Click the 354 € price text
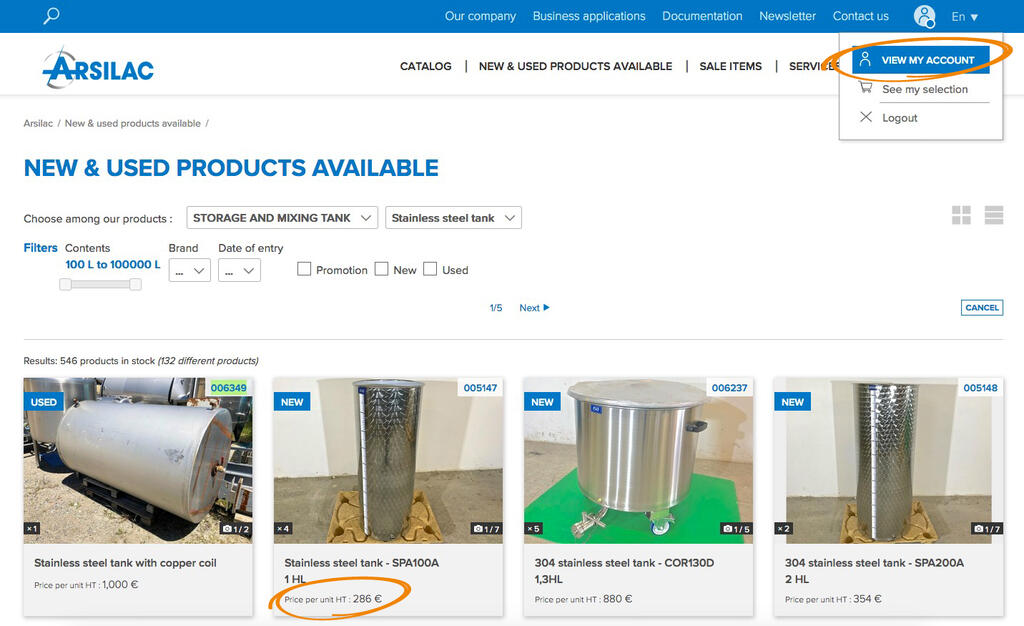1024x626 pixels. coord(867,599)
